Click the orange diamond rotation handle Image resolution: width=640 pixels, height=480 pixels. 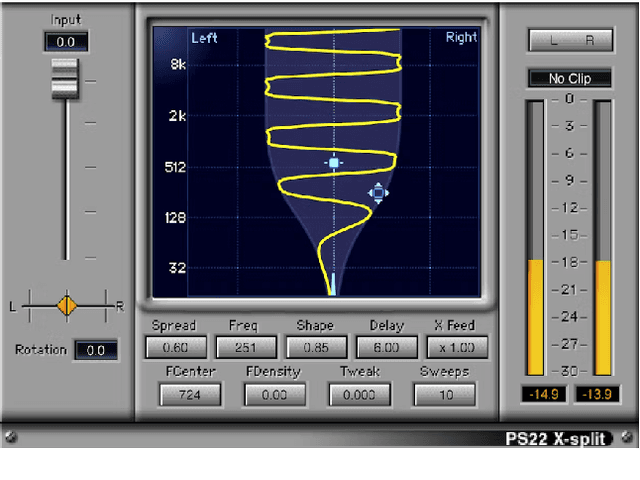pos(66,303)
